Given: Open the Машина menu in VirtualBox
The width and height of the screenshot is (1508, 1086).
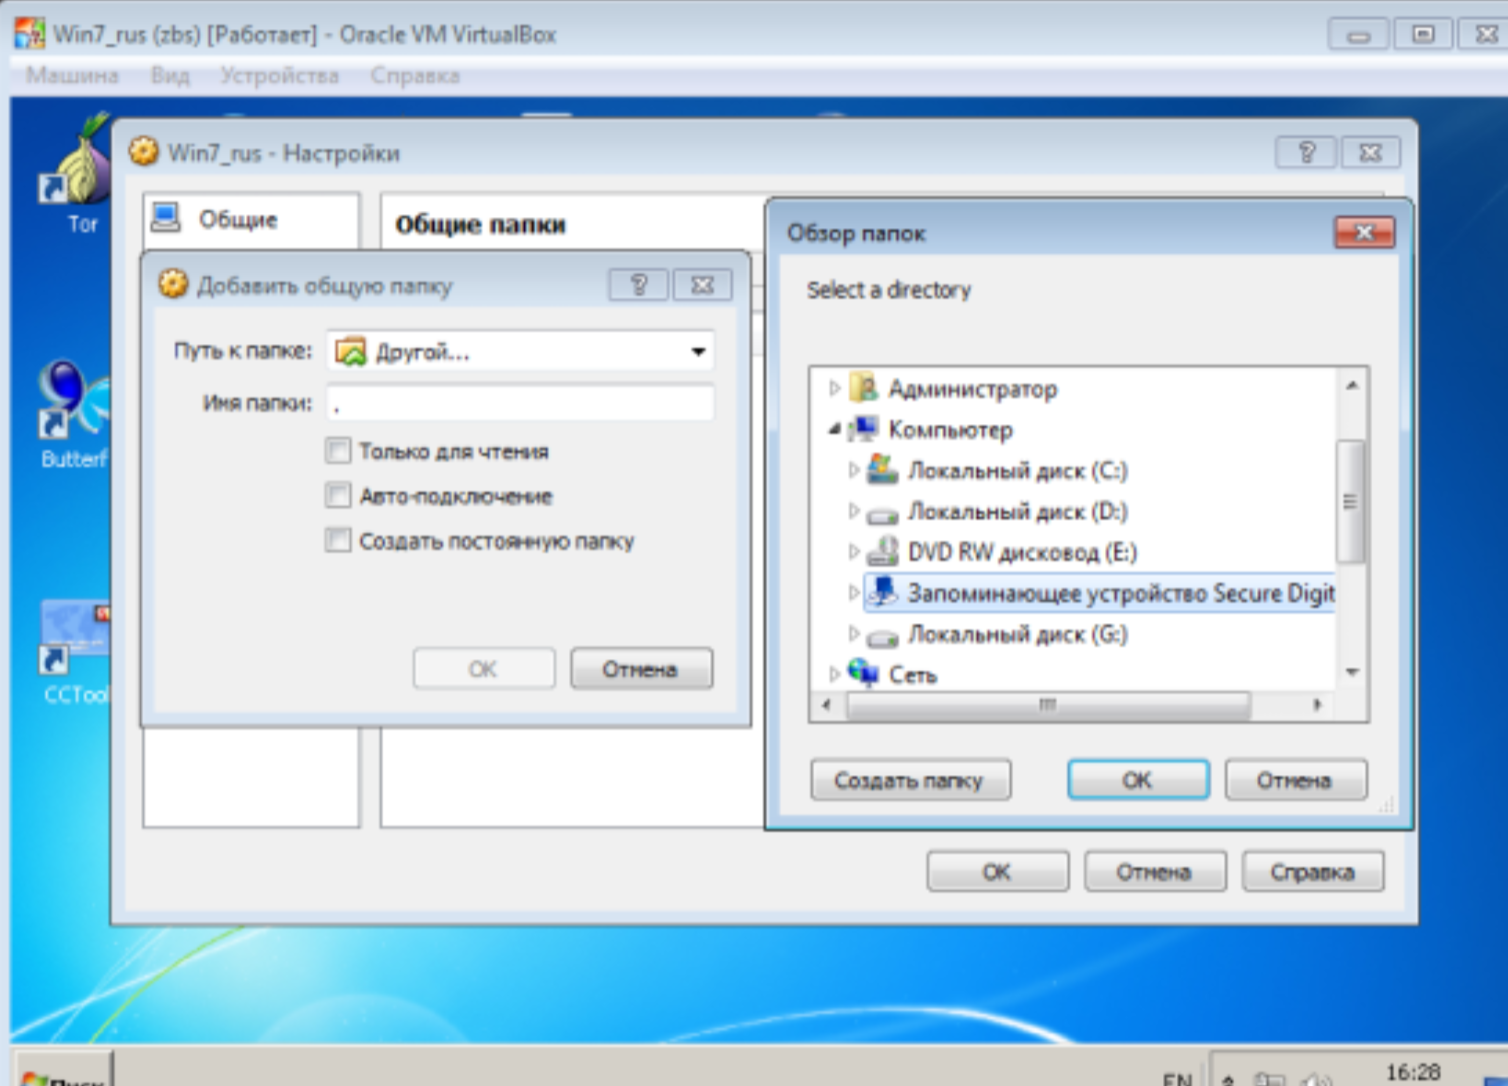Looking at the screenshot, I should coord(72,75).
